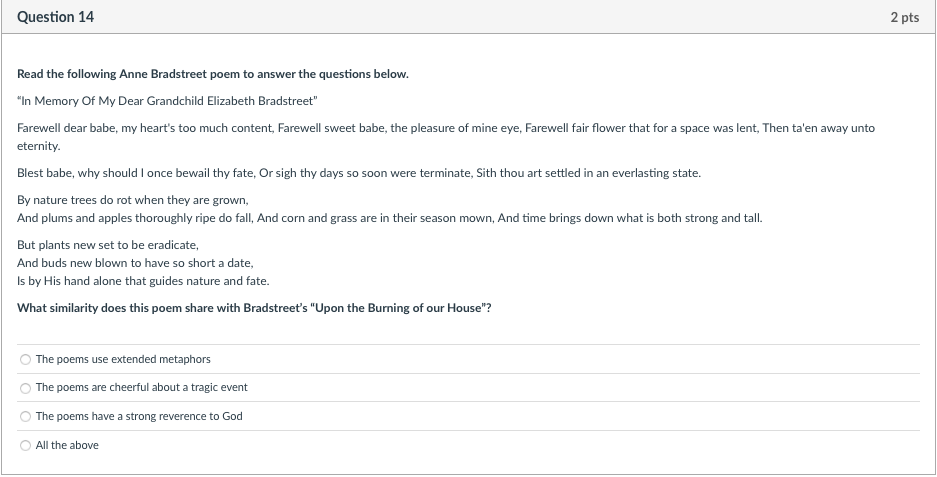Click the bold 'Read the following Anne Bradstreet poem' instruction
Image resolution: width=937 pixels, height=477 pixels.
coord(213,74)
